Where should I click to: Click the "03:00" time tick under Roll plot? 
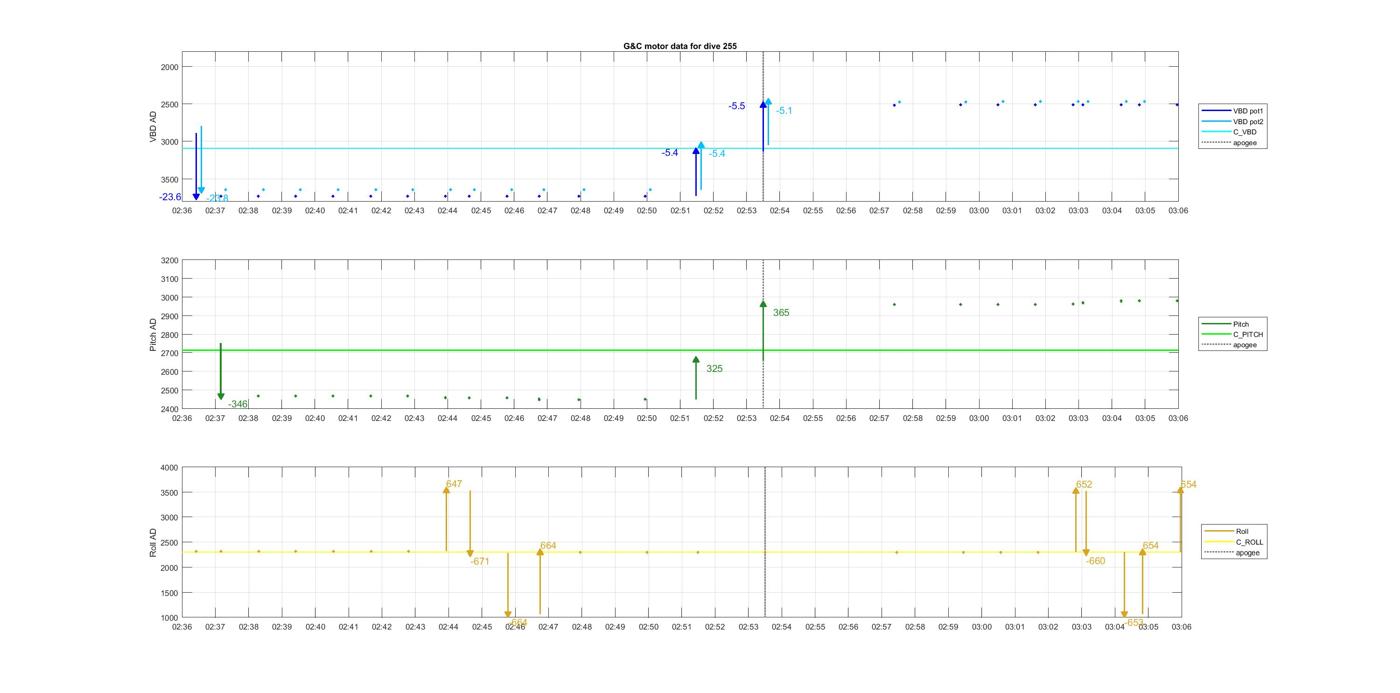982,627
